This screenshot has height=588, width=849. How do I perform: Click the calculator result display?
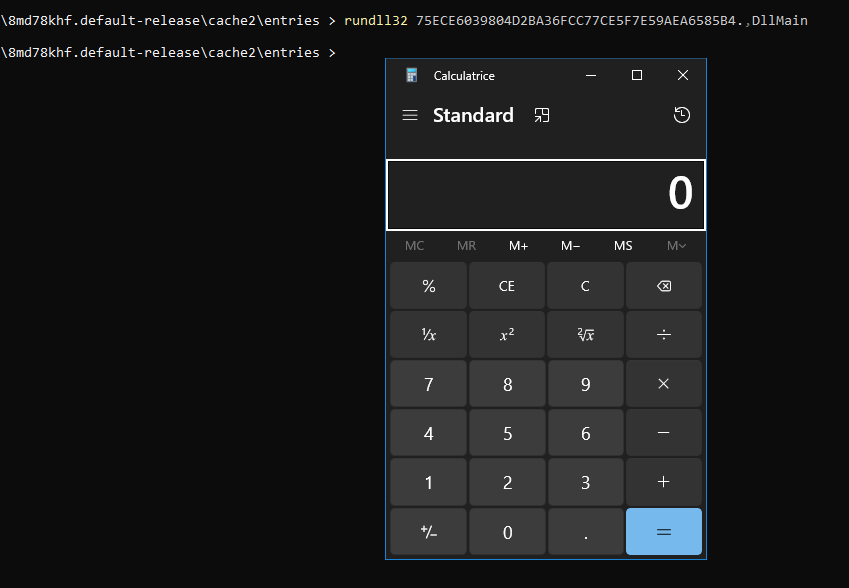[x=546, y=194]
